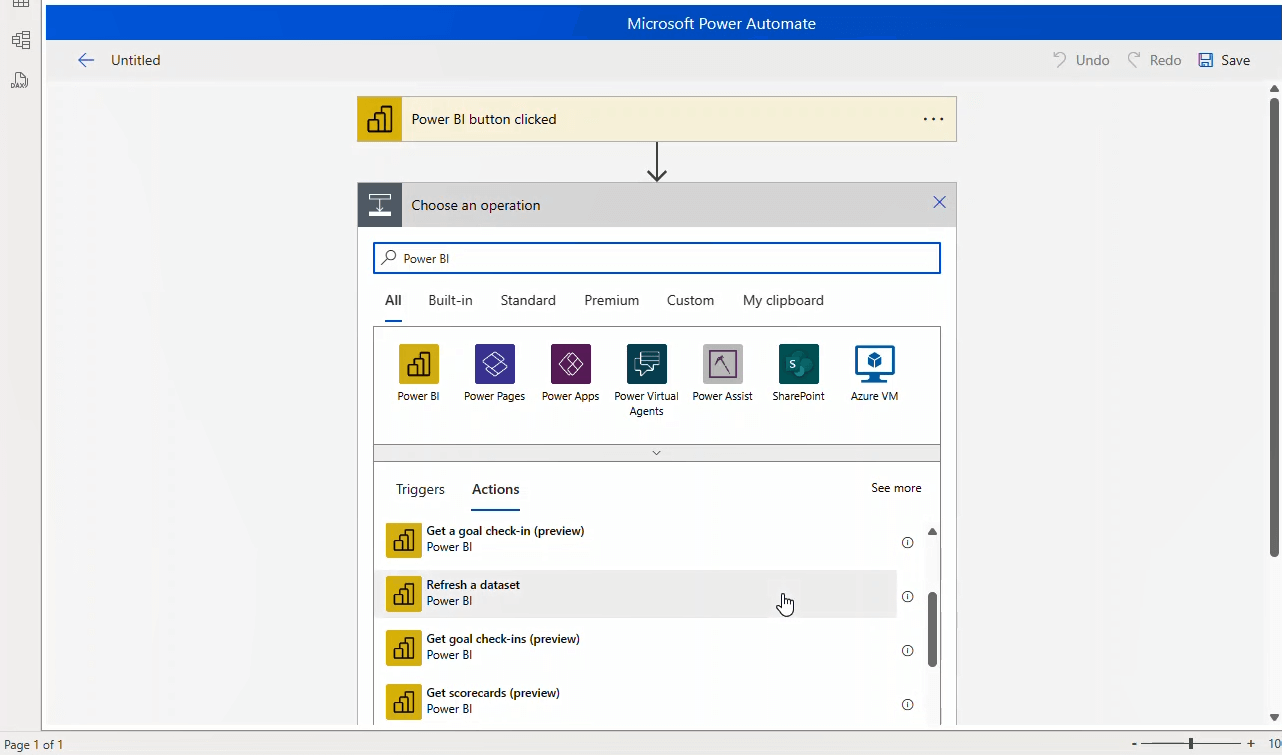The width and height of the screenshot is (1282, 755).
Task: Open the Power Virtual Agents connector
Action: point(646,364)
